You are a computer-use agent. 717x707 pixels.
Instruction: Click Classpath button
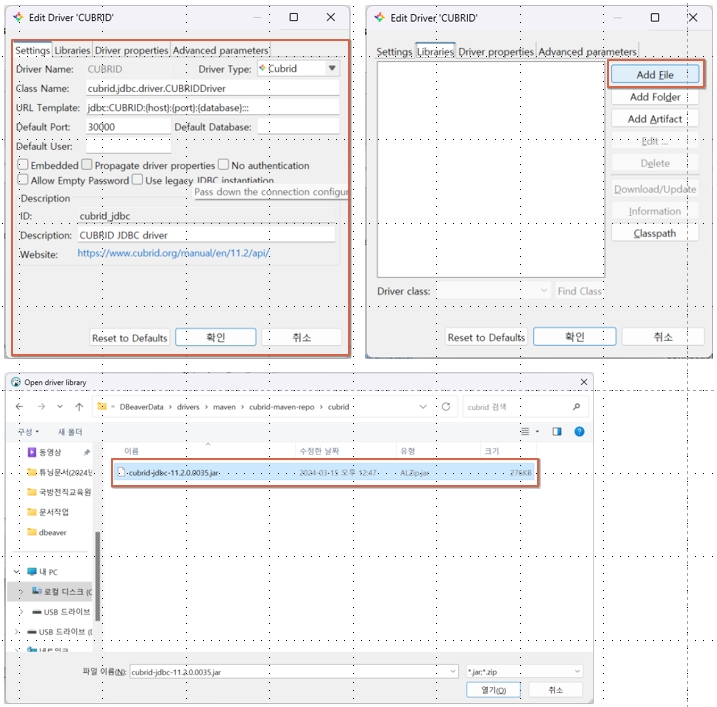click(655, 233)
